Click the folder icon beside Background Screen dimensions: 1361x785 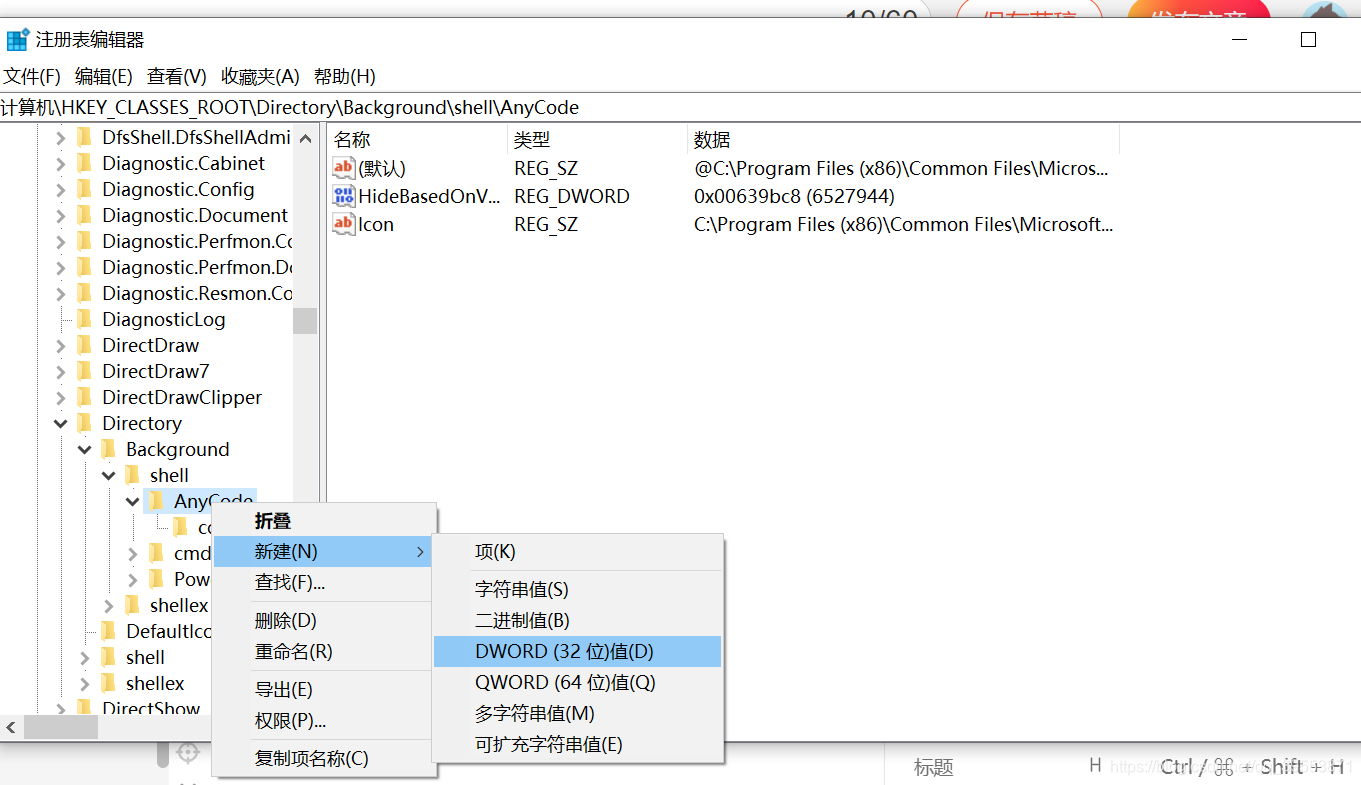click(109, 449)
